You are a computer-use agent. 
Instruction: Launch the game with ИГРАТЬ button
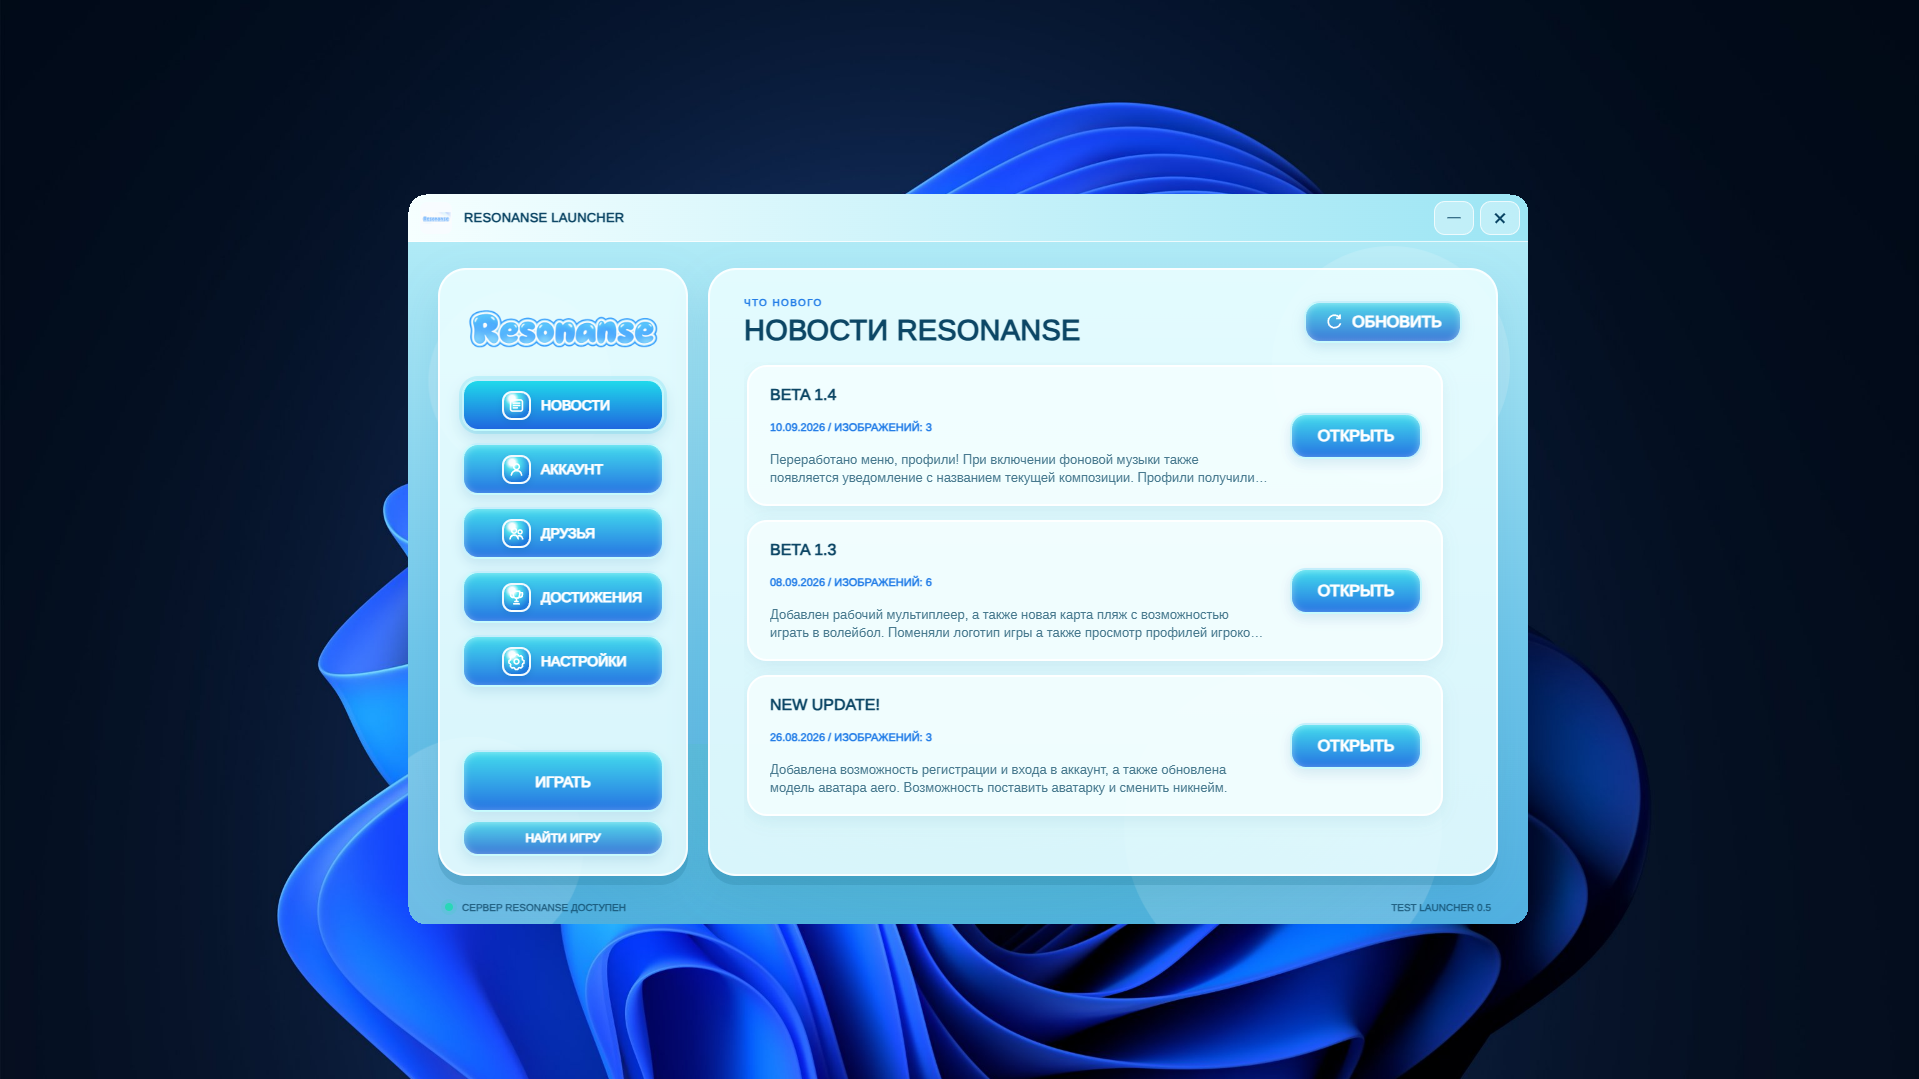[563, 781]
